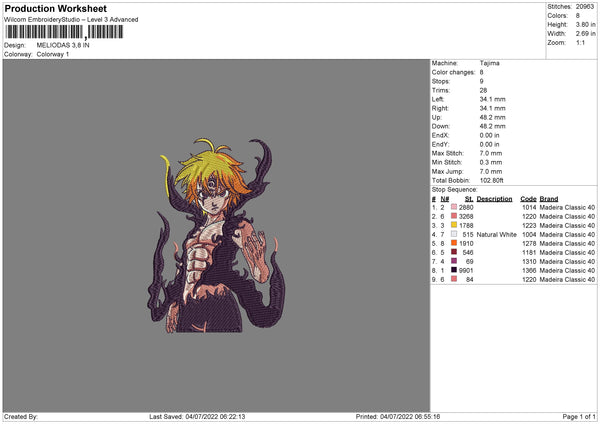Click thread code 1366
The image size is (600, 424).
(529, 271)
